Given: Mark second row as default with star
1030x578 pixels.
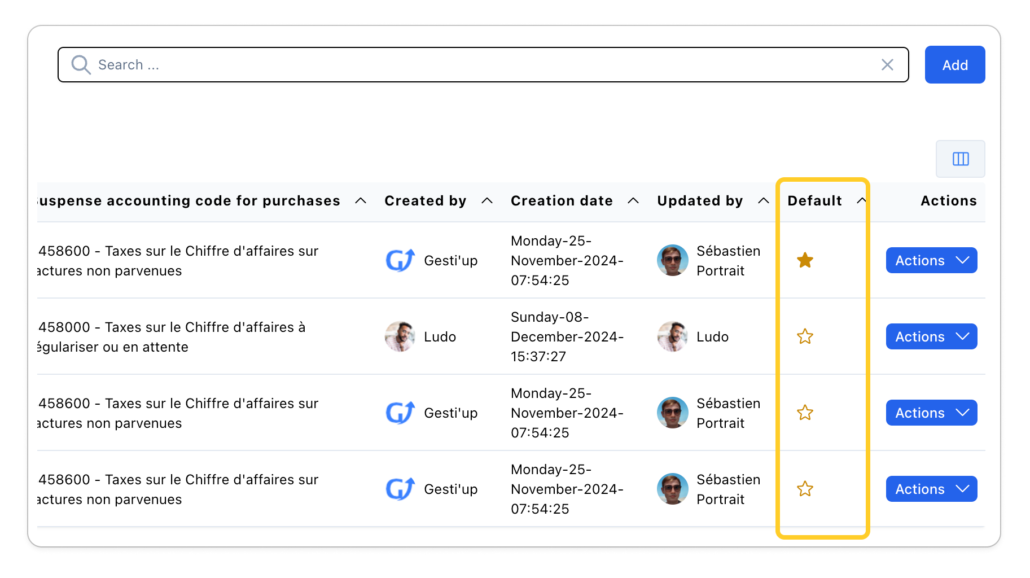Looking at the screenshot, I should tap(805, 337).
